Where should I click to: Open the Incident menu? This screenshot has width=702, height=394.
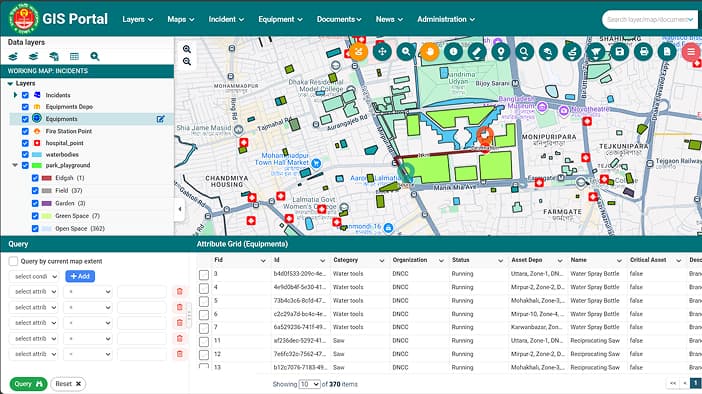[x=226, y=19]
